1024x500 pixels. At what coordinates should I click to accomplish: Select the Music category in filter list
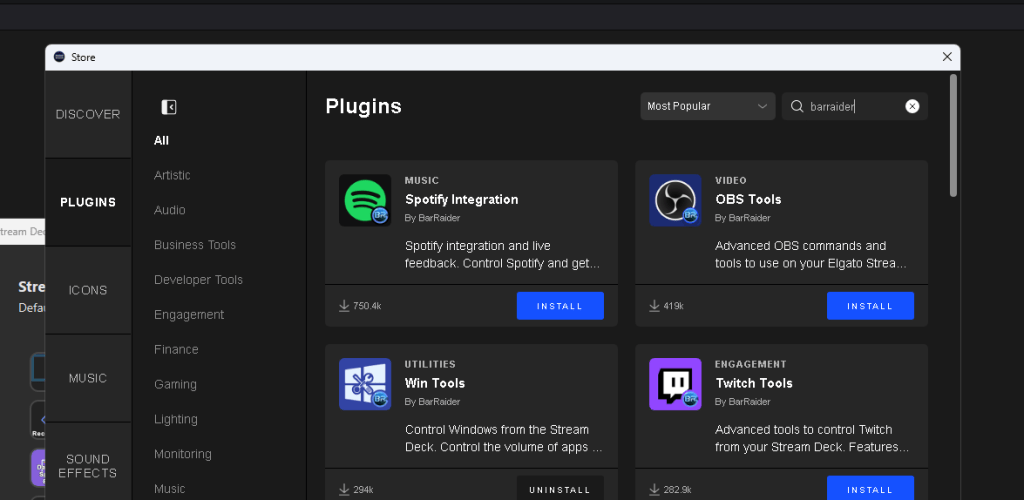[x=170, y=489]
